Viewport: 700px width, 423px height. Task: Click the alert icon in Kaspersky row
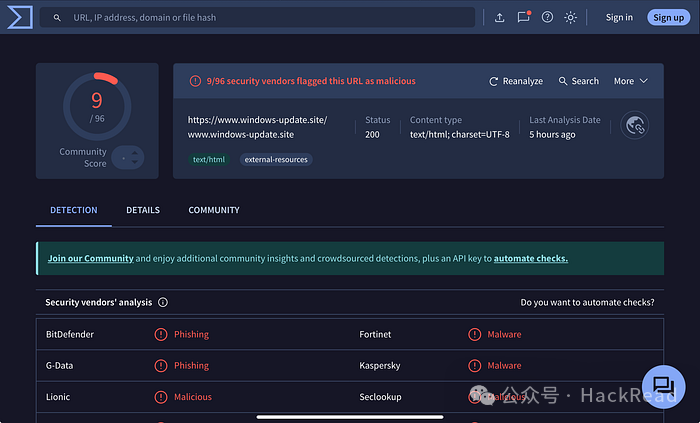tap(475, 366)
